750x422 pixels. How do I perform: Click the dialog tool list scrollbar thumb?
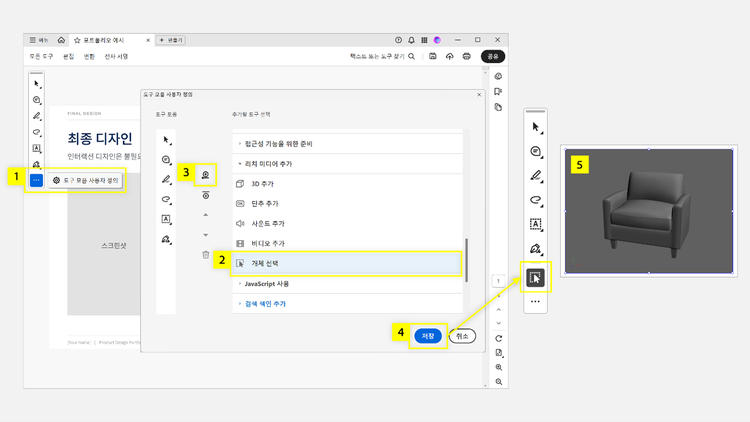click(x=466, y=260)
